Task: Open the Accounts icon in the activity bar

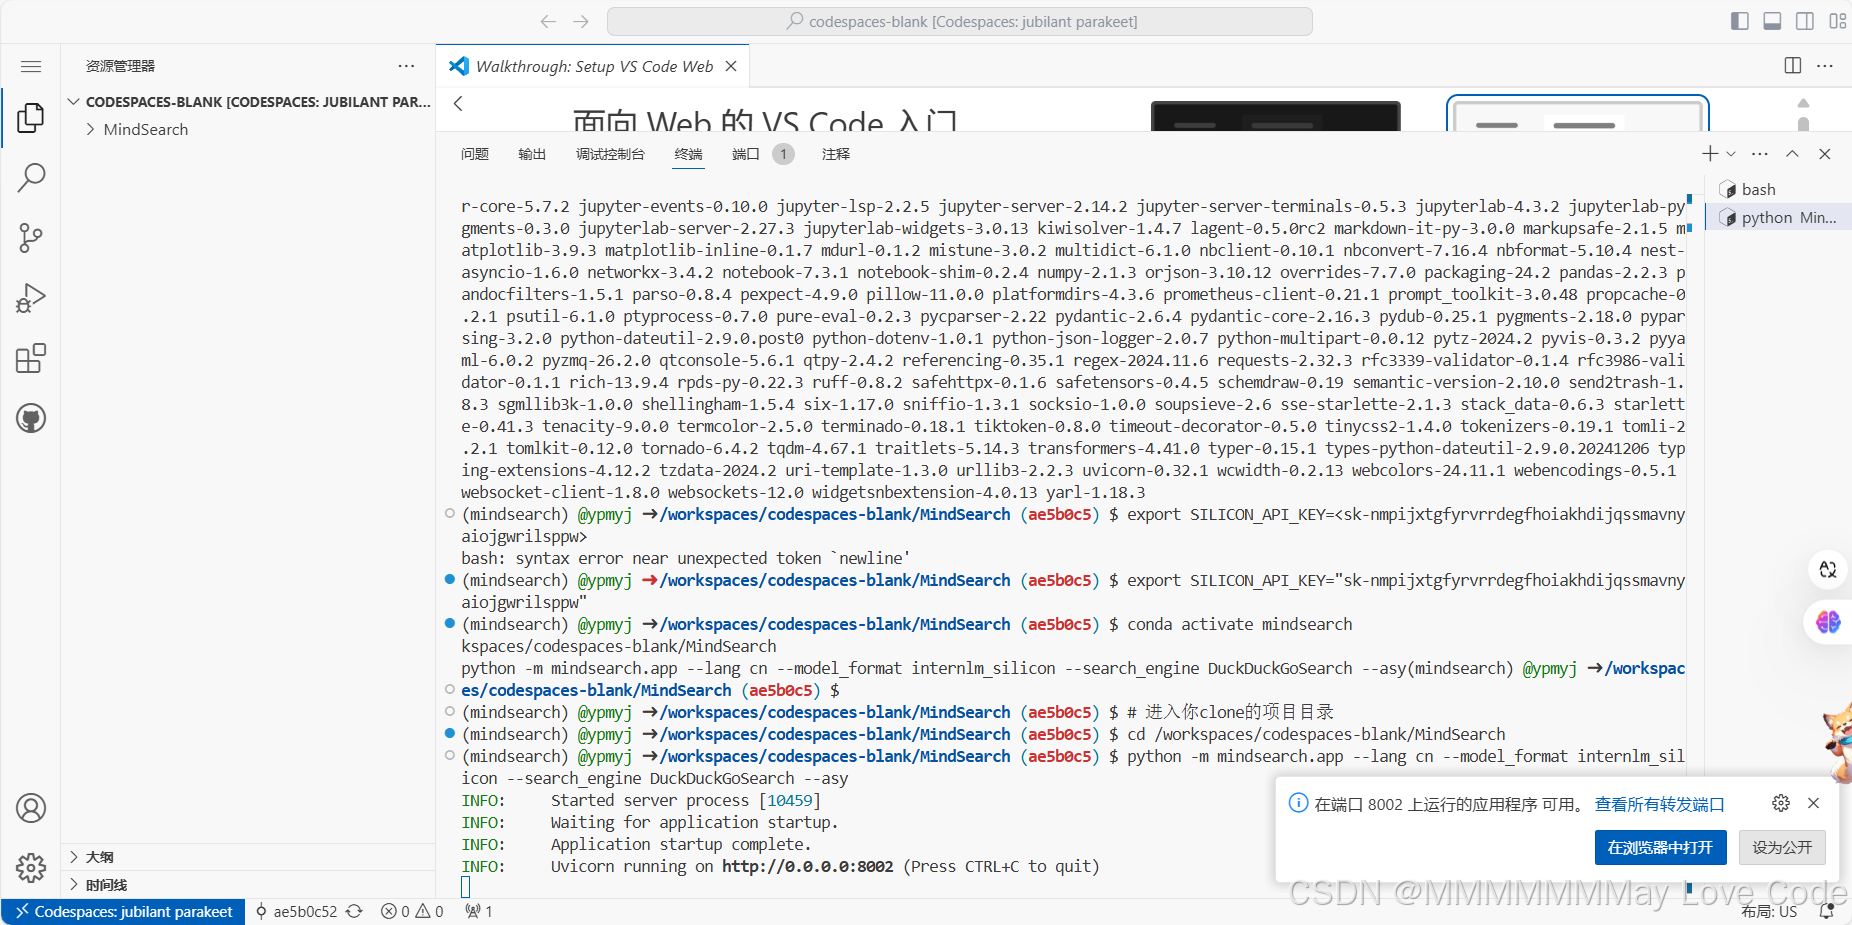Action: coord(30,807)
